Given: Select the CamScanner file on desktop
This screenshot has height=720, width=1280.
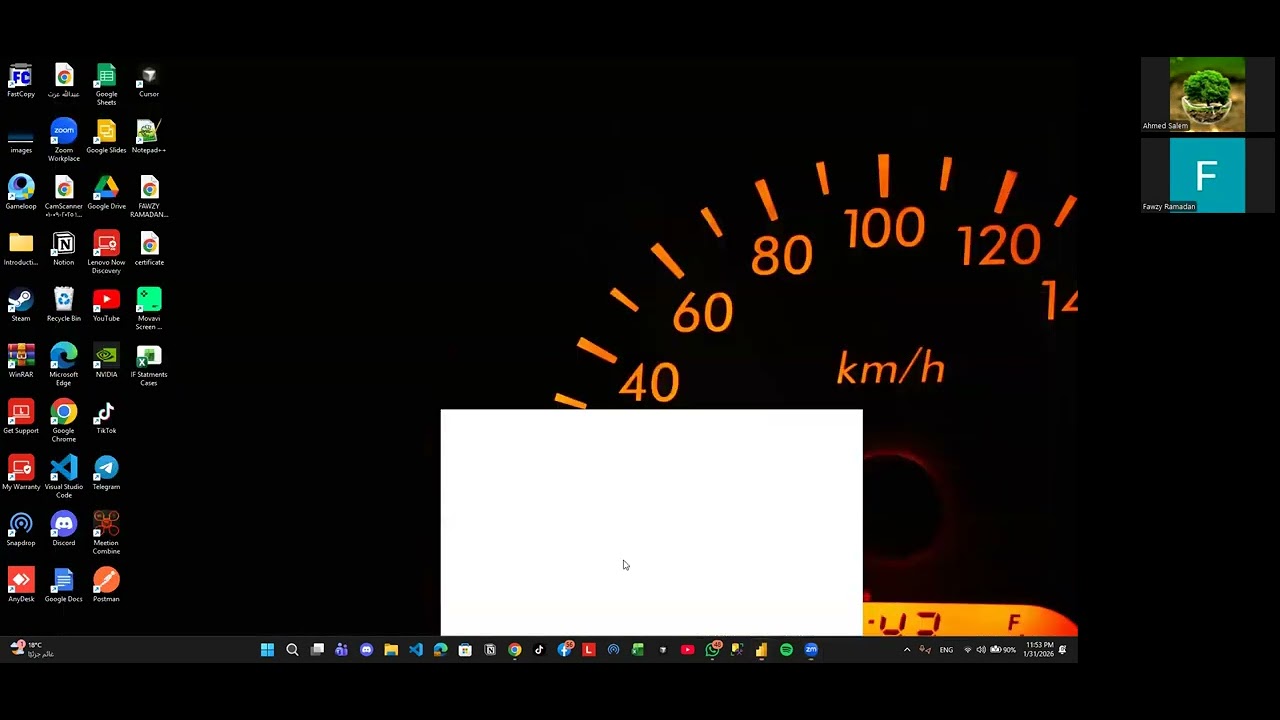Looking at the screenshot, I should point(63,197).
